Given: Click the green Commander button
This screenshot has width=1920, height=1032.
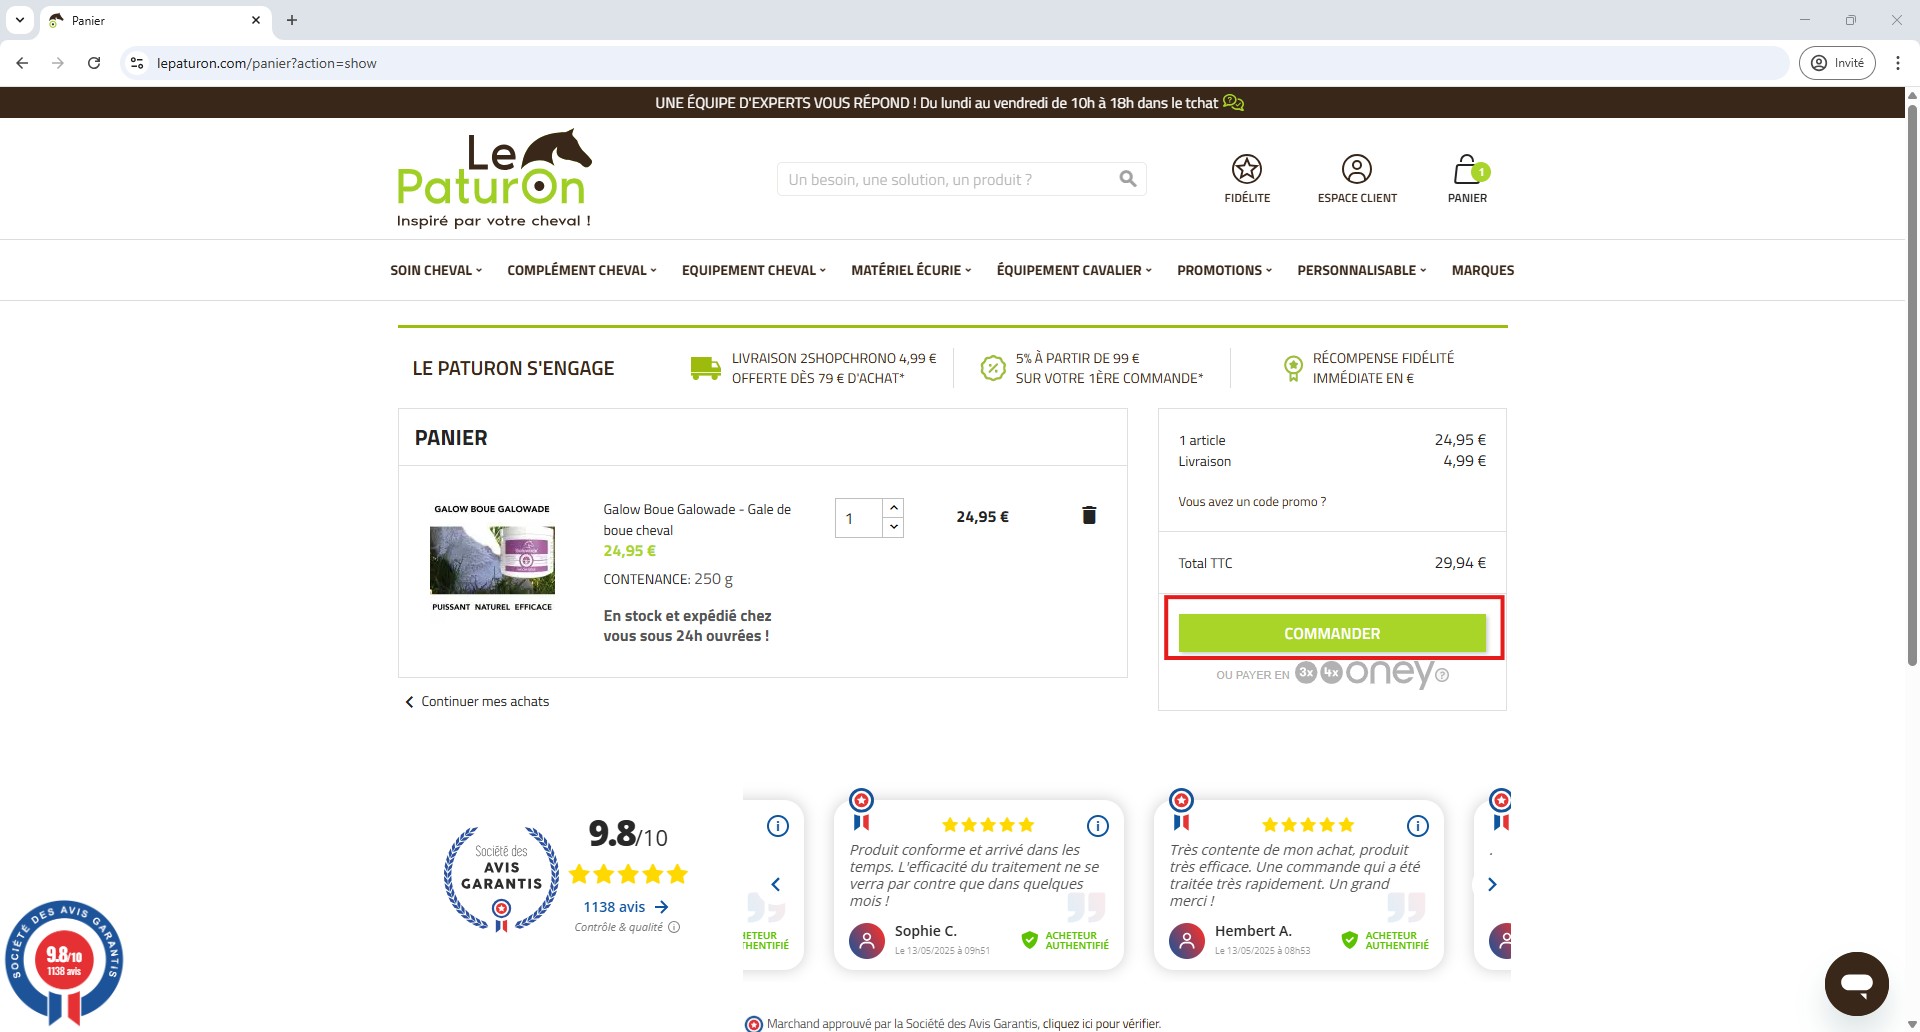Looking at the screenshot, I should tap(1332, 633).
